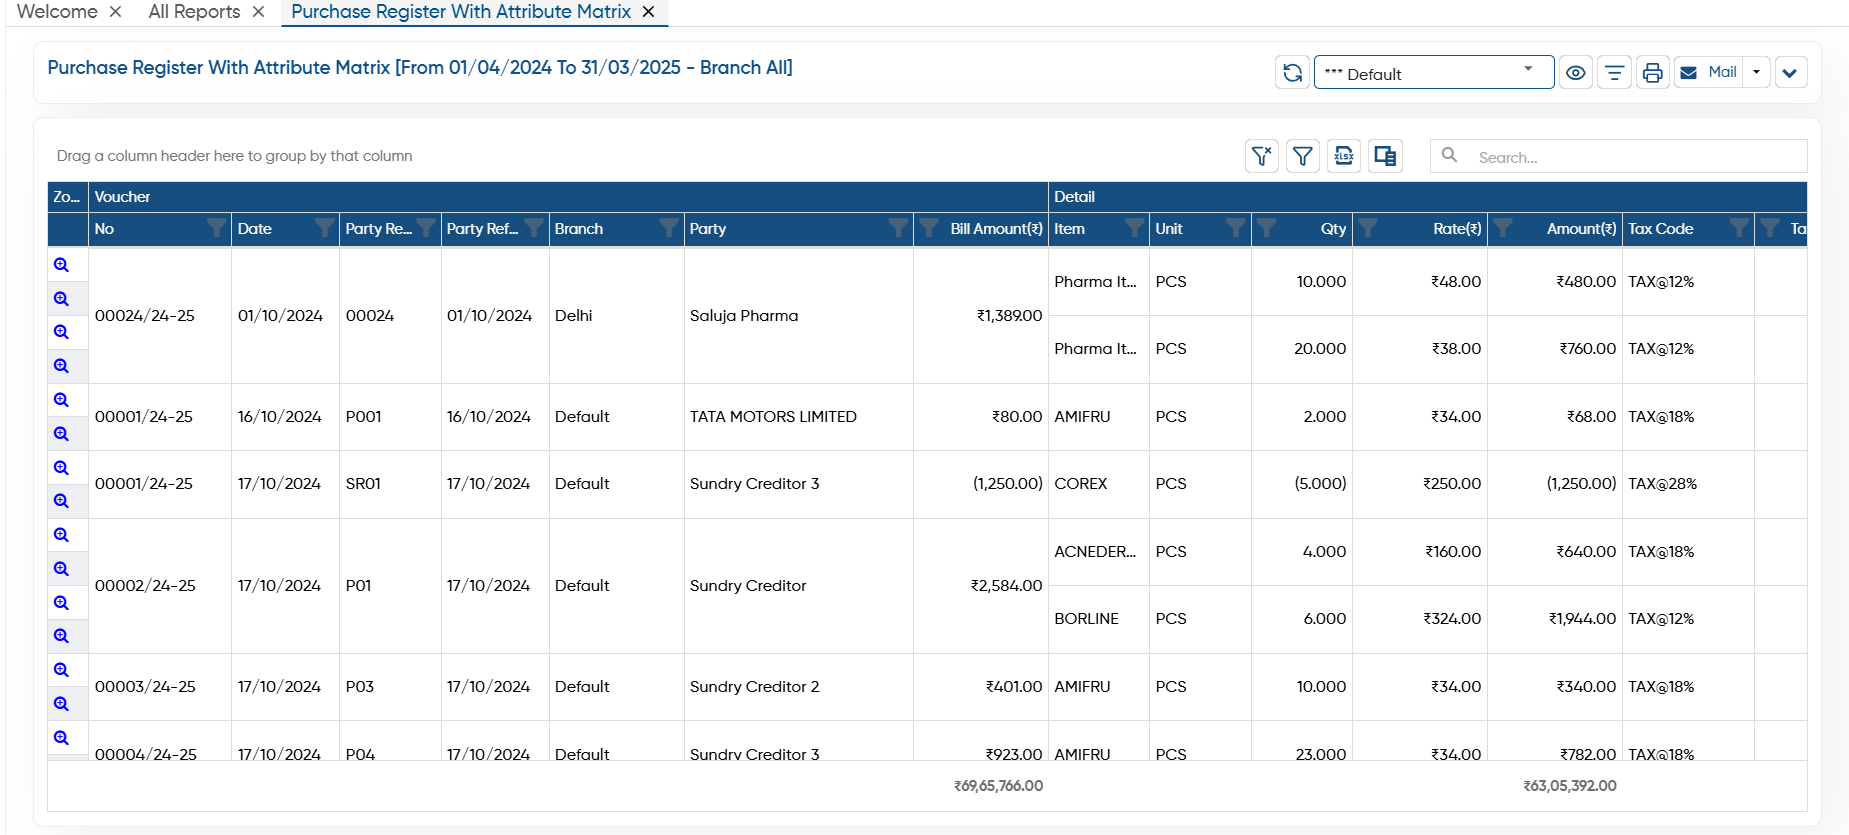Sort by the Tax Code column header

[1661, 229]
